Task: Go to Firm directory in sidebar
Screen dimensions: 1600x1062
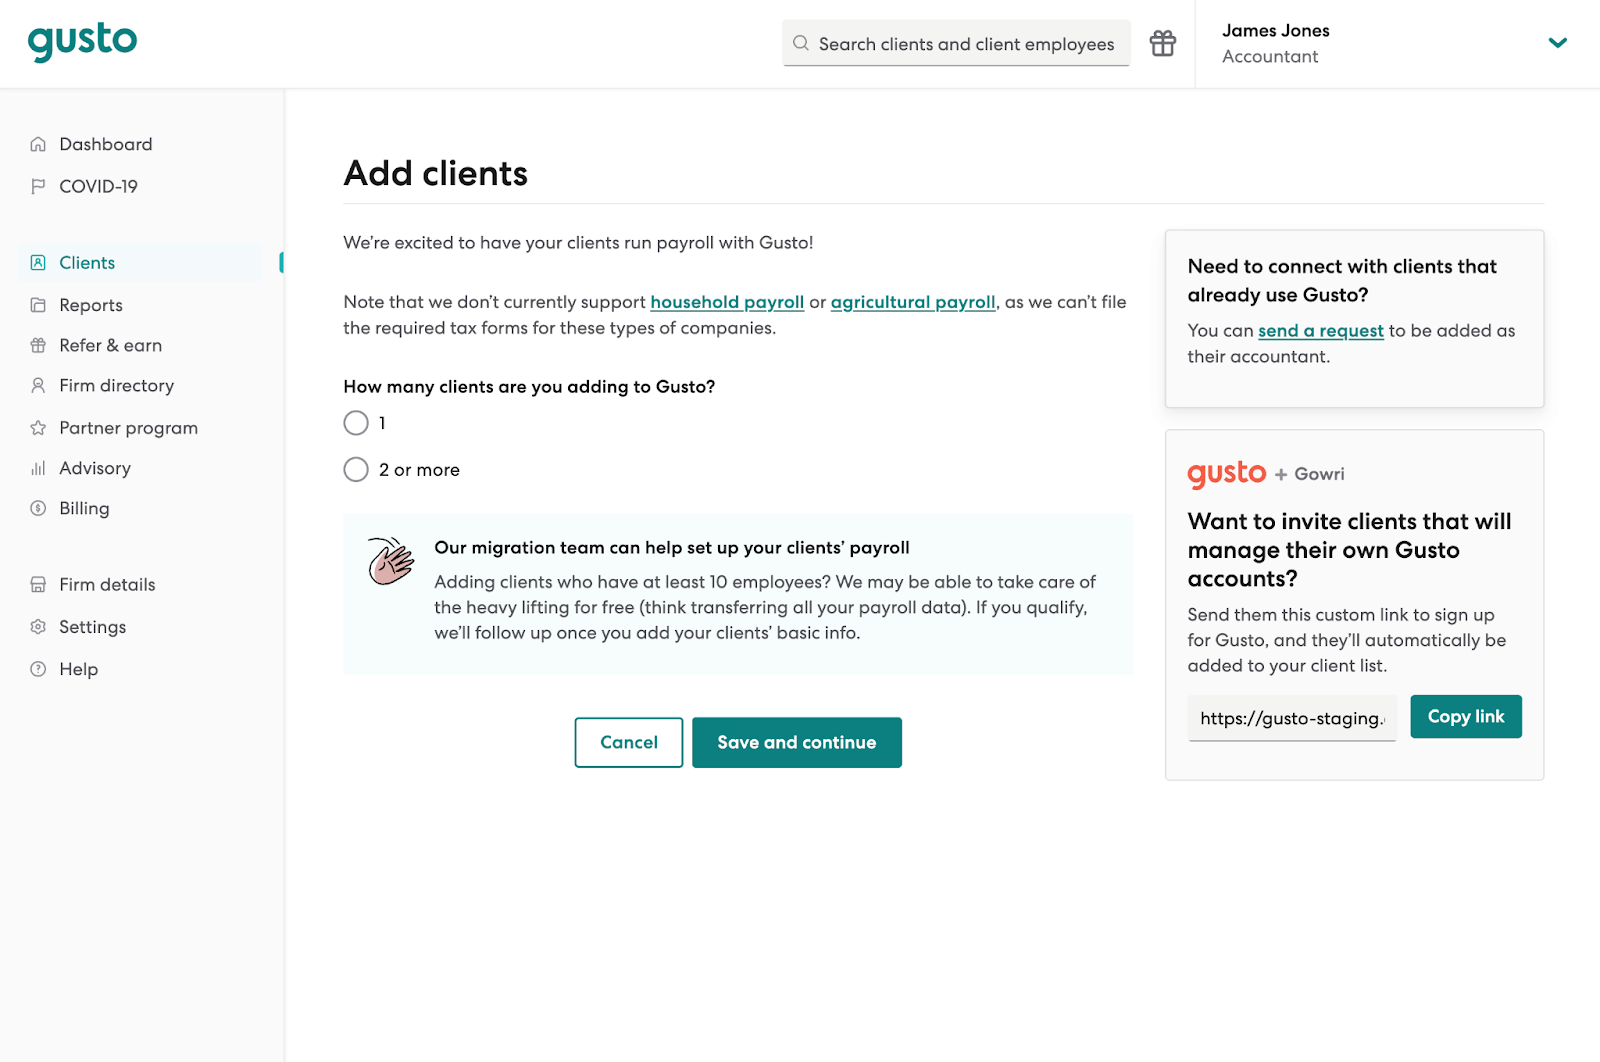Action: [x=116, y=386]
